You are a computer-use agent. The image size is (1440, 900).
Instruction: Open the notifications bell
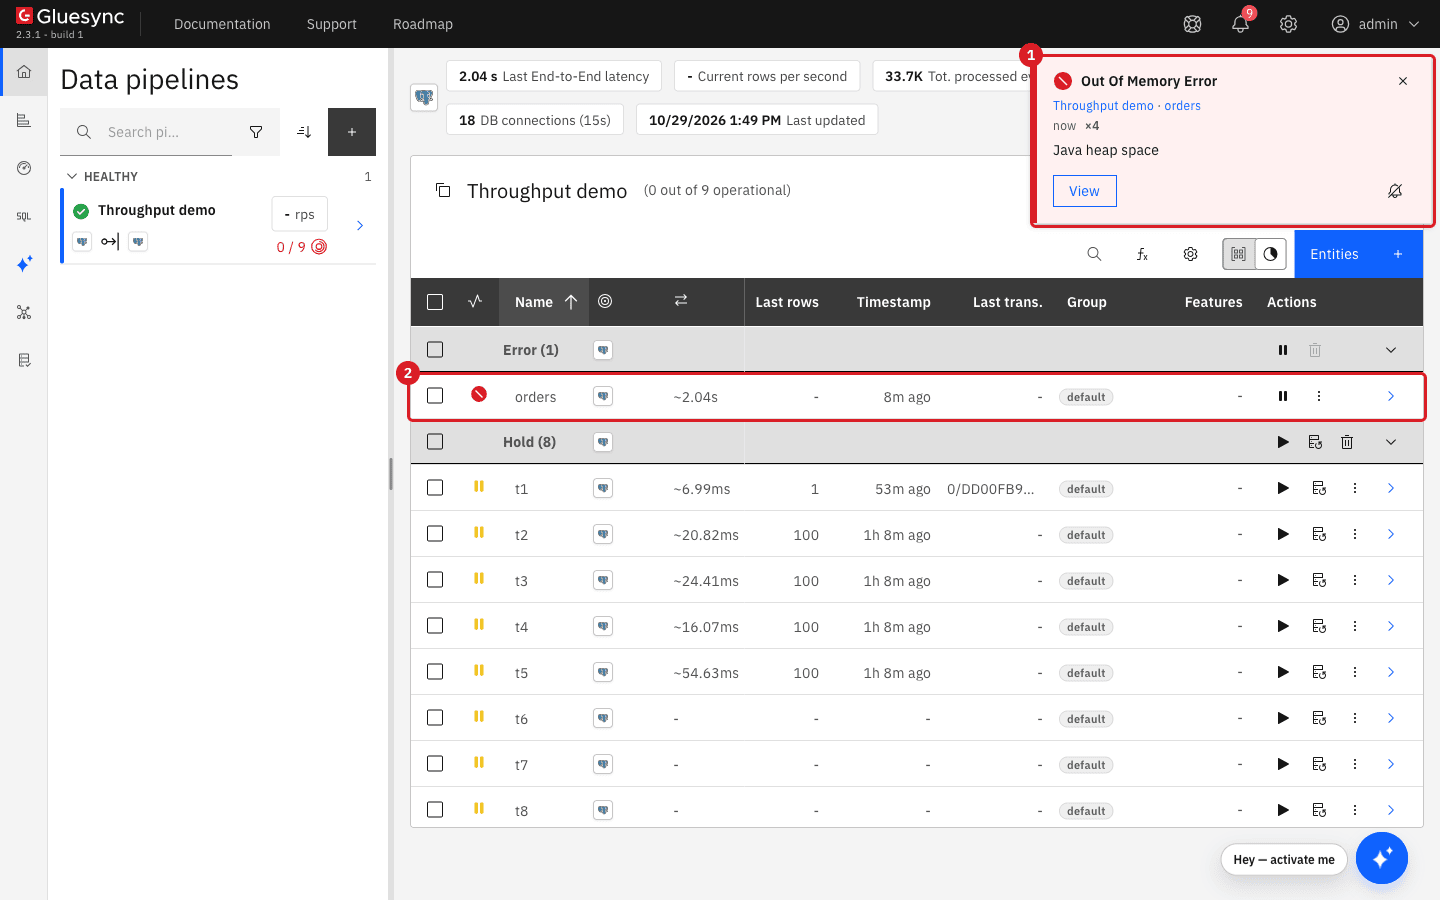pos(1240,24)
